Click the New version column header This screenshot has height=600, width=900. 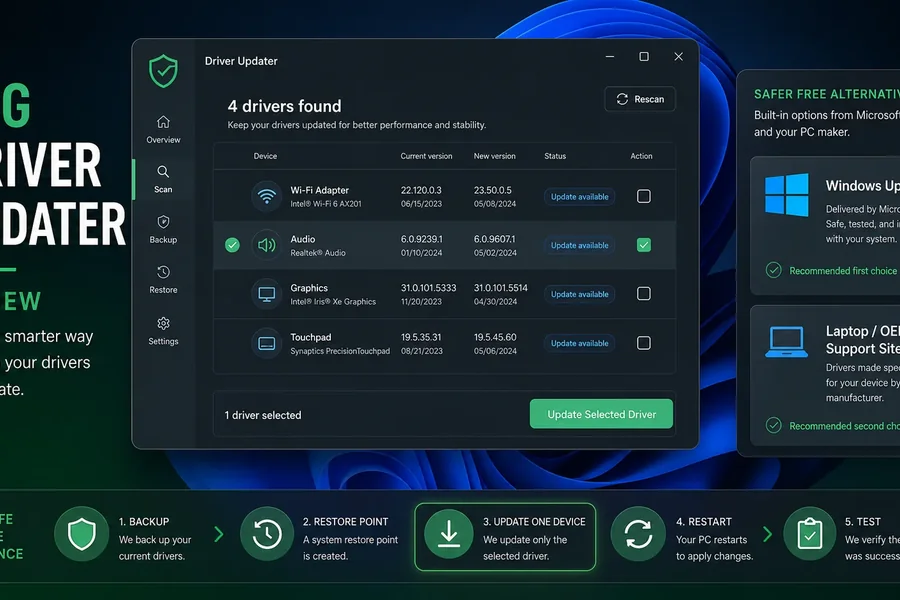(494, 156)
